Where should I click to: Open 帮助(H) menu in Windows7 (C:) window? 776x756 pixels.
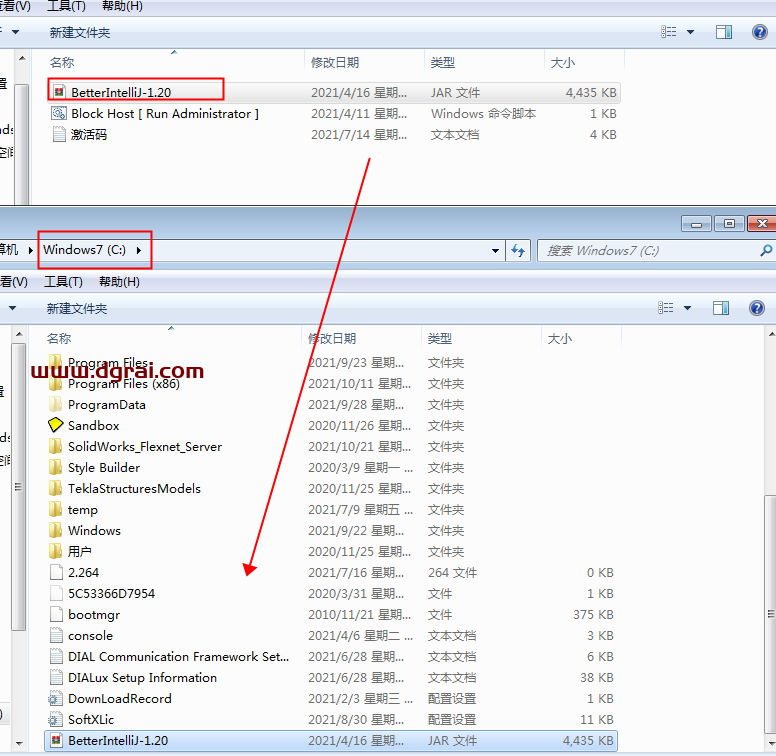[119, 282]
